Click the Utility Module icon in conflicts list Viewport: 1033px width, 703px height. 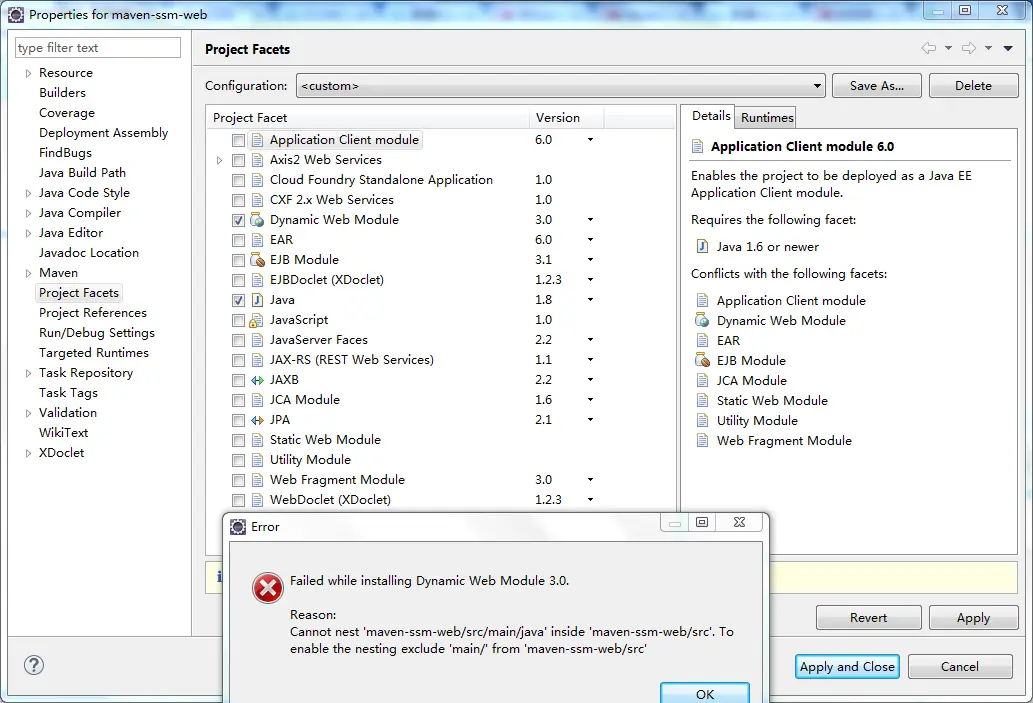coord(702,420)
